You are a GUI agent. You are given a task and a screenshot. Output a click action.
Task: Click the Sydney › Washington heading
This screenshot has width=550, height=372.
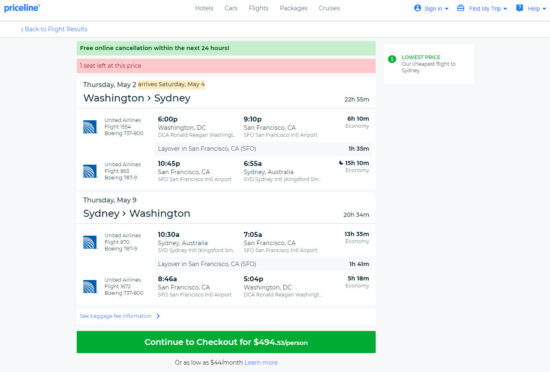[x=137, y=214]
